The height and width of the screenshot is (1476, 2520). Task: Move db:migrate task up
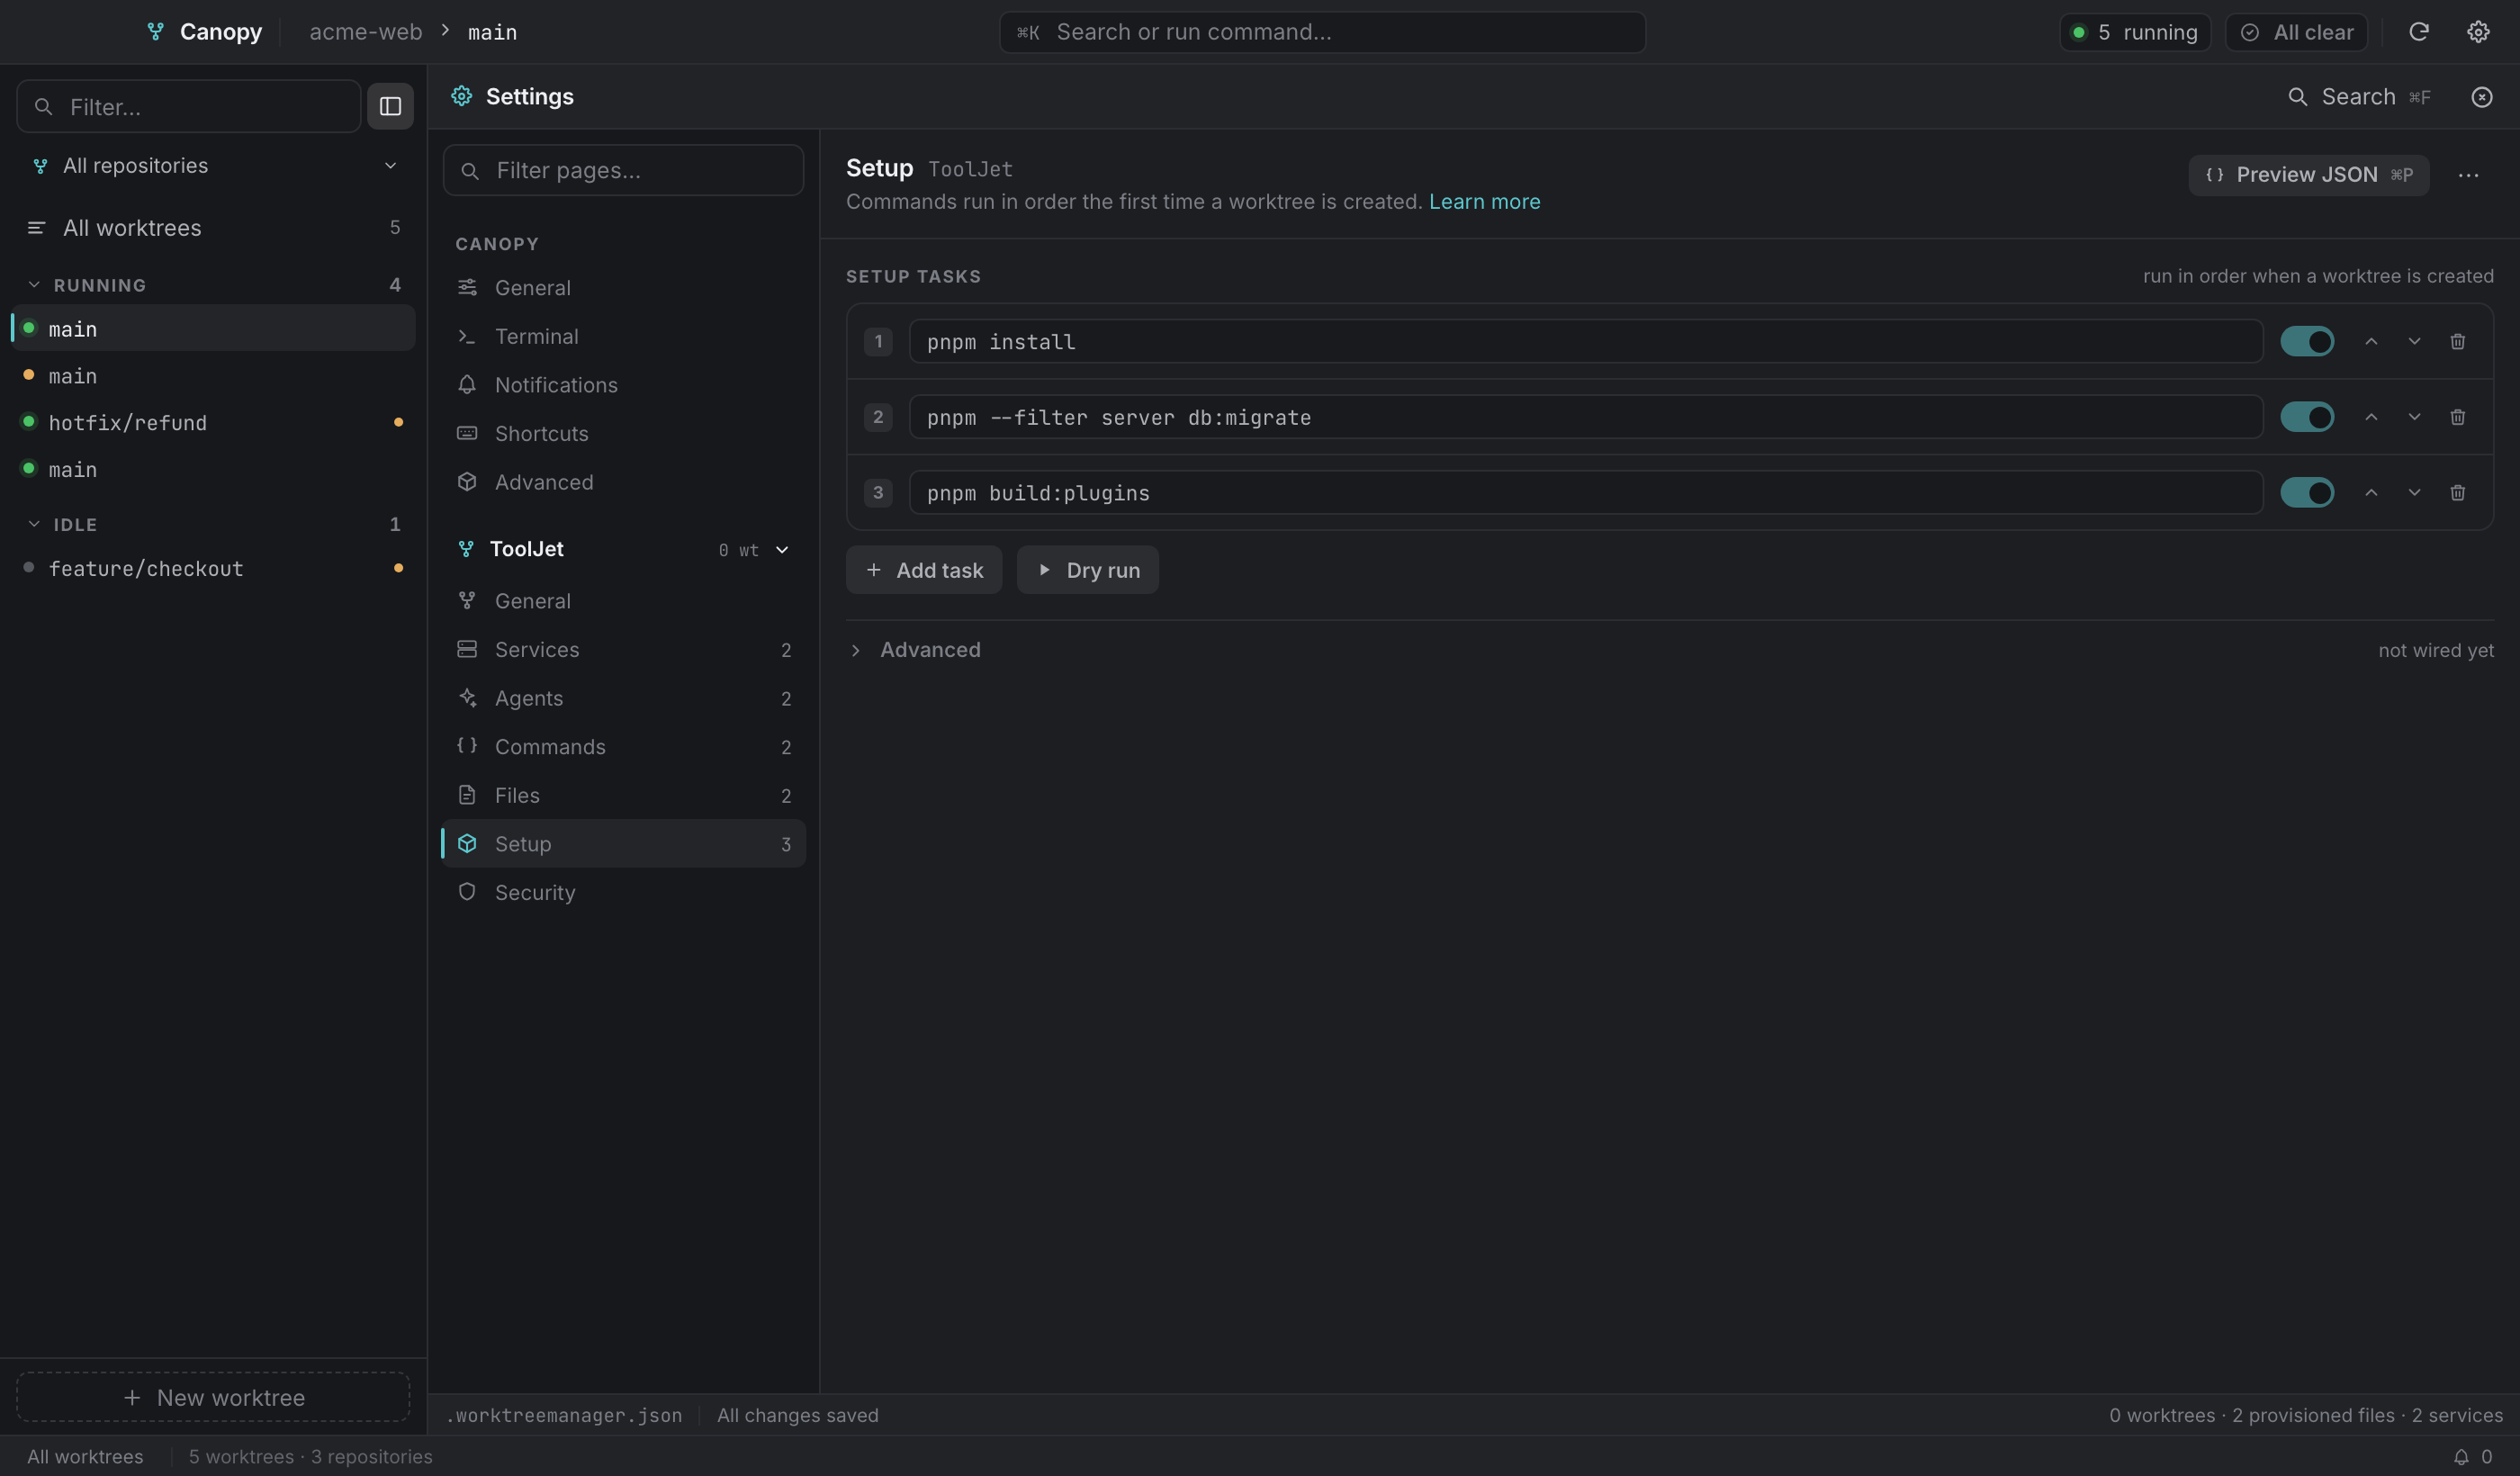pos(2371,417)
